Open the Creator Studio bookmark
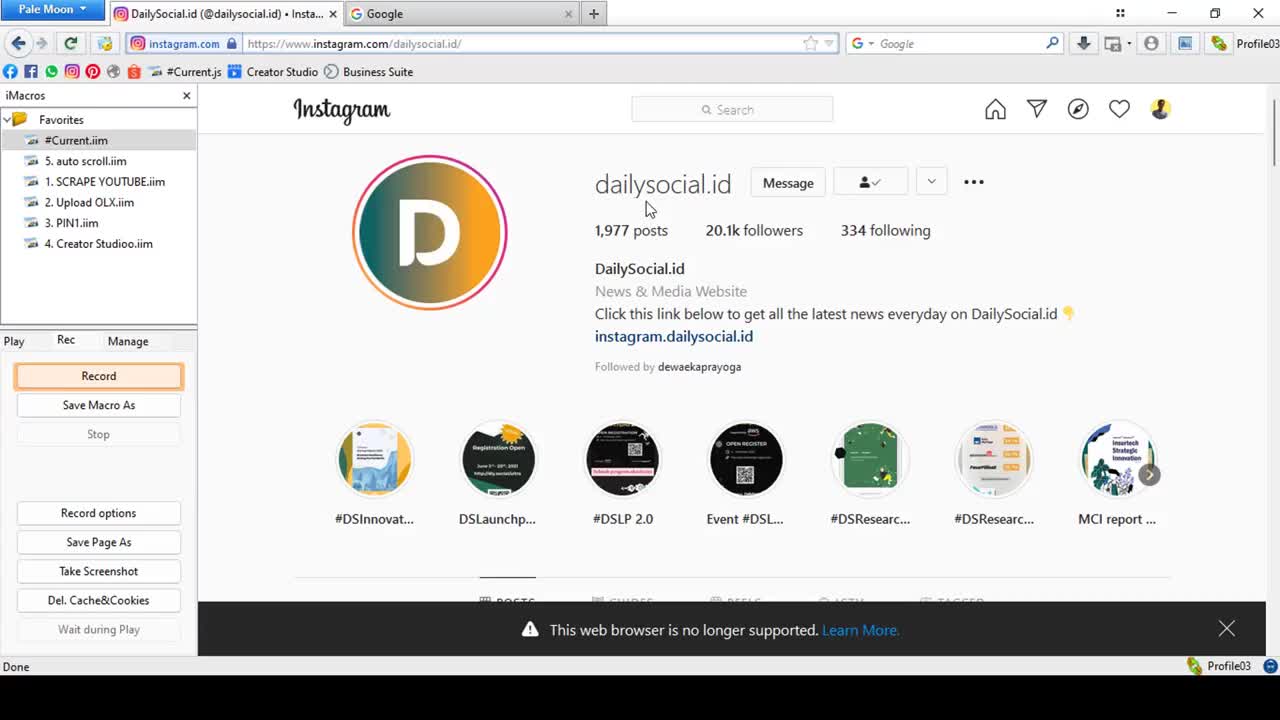The width and height of the screenshot is (1280, 720). click(x=273, y=71)
